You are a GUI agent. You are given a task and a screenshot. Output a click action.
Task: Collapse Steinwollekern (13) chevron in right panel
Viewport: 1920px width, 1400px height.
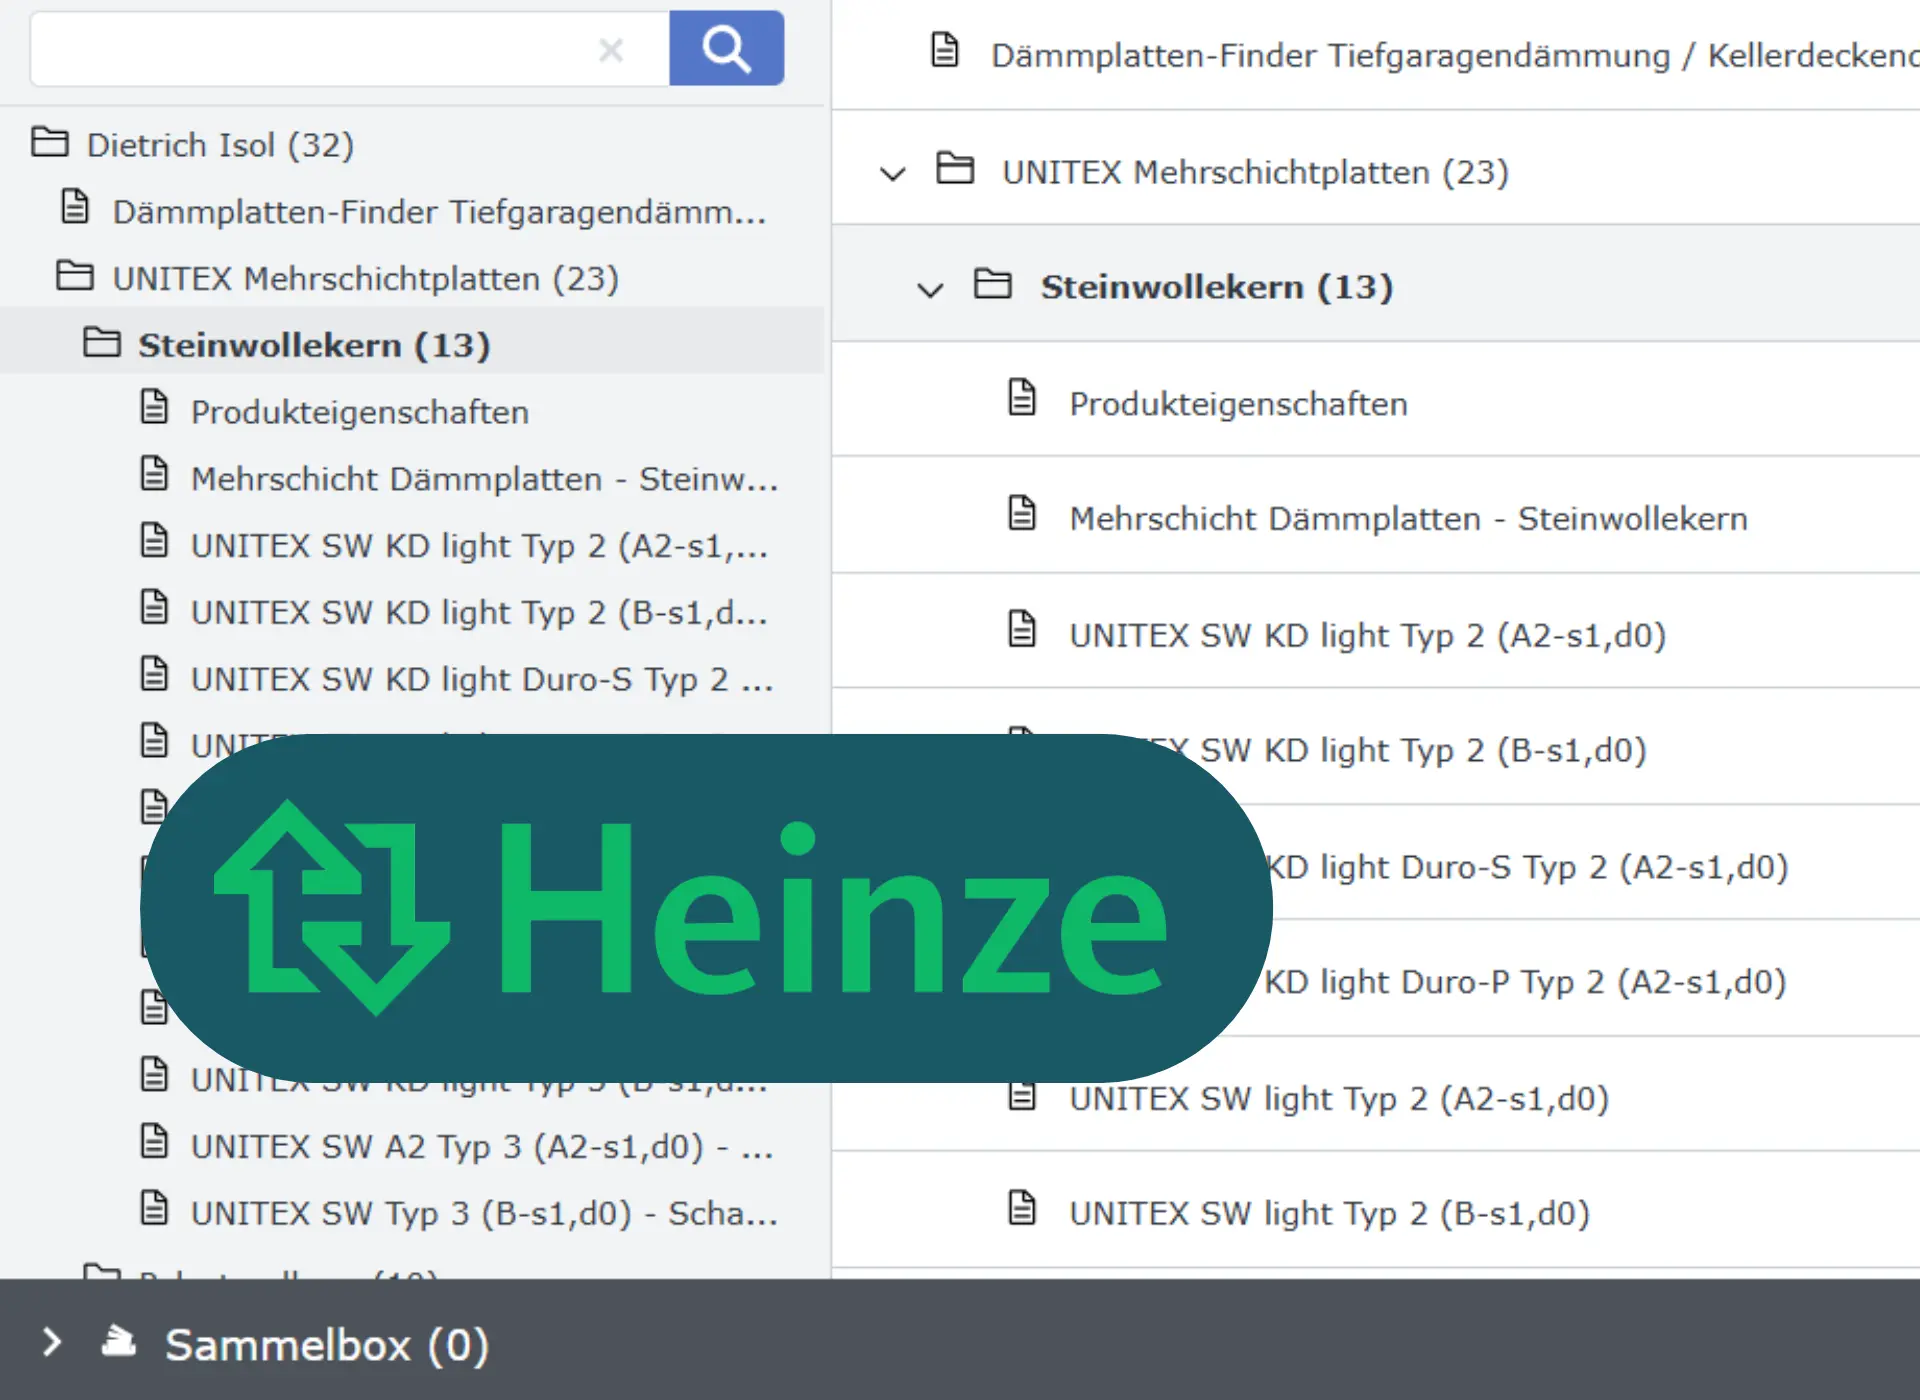point(930,289)
